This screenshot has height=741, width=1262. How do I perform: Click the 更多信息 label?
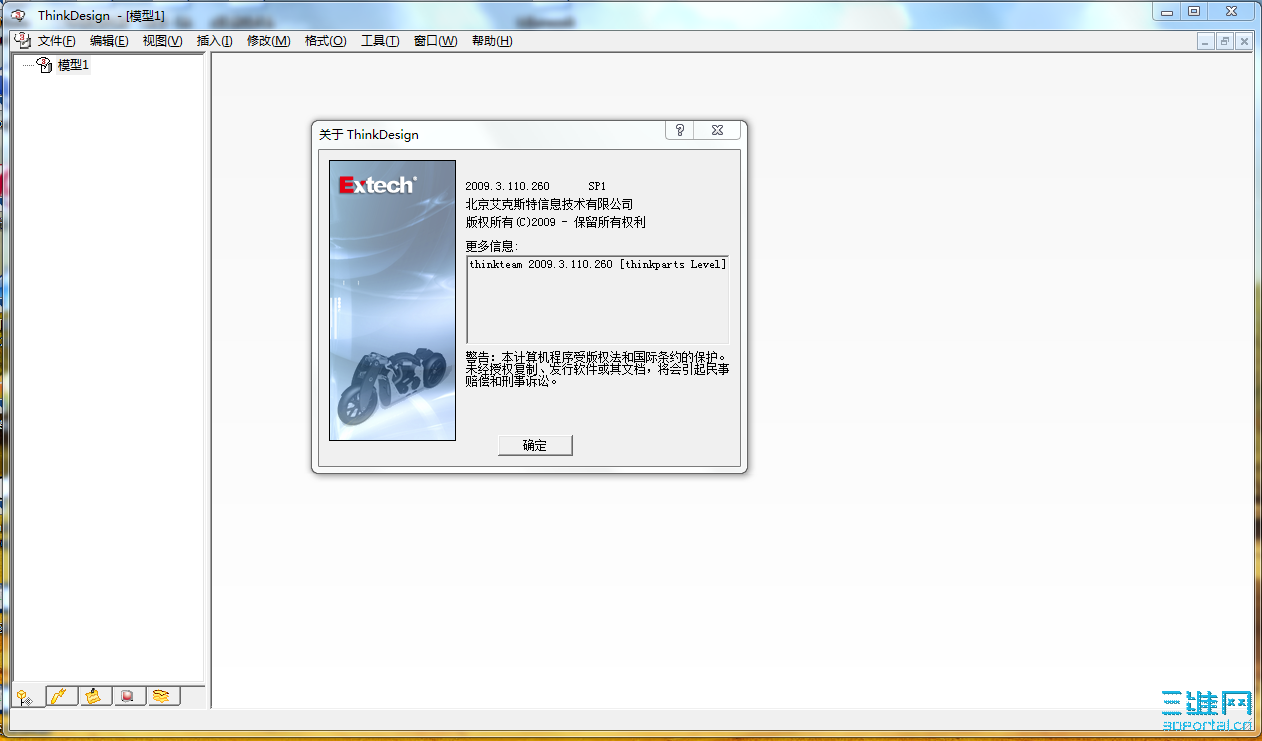(x=492, y=246)
